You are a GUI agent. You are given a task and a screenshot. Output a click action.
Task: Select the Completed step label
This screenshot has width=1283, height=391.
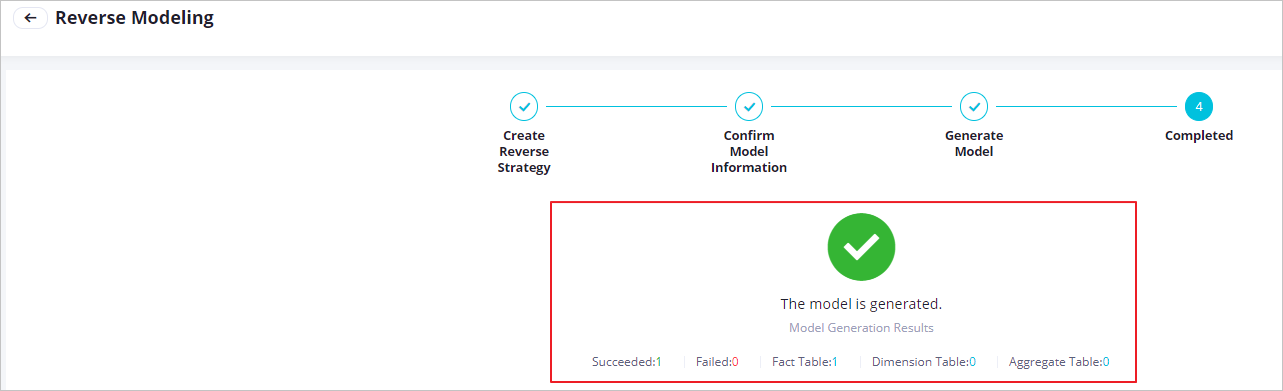click(1199, 135)
